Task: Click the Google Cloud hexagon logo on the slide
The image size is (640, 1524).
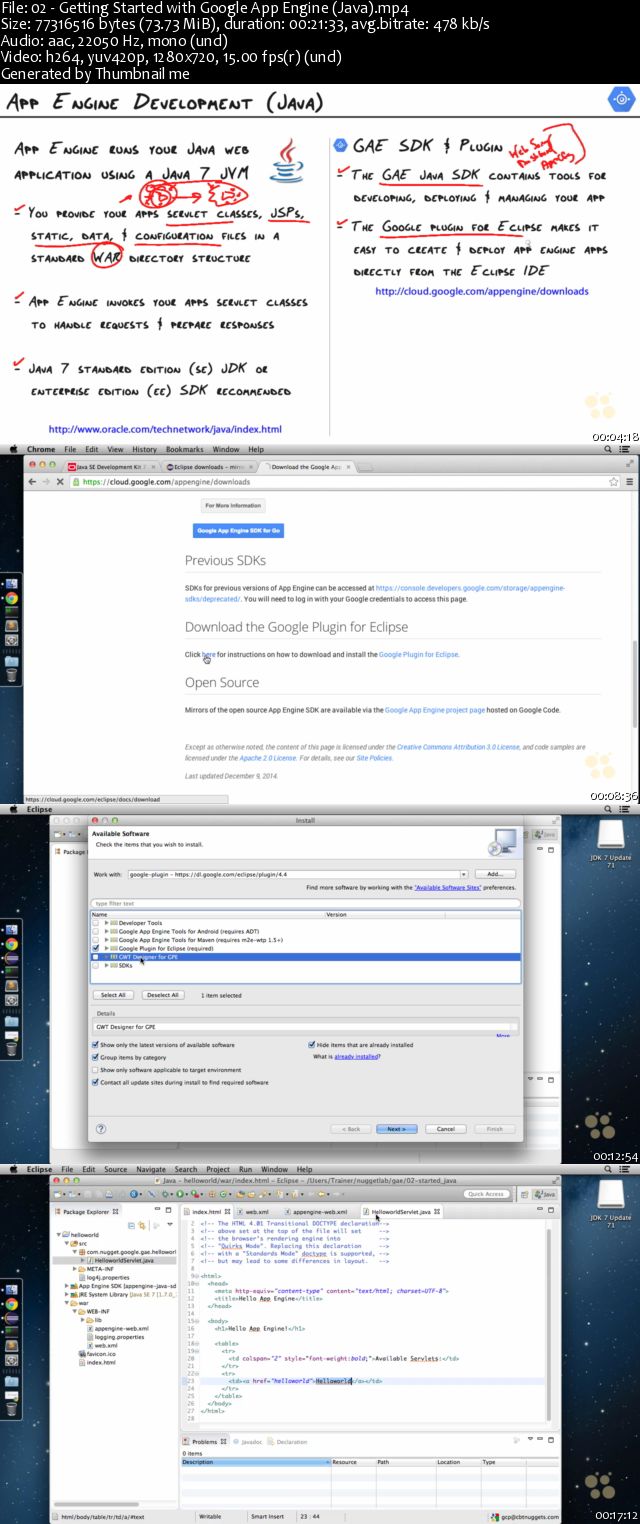Action: click(x=621, y=99)
